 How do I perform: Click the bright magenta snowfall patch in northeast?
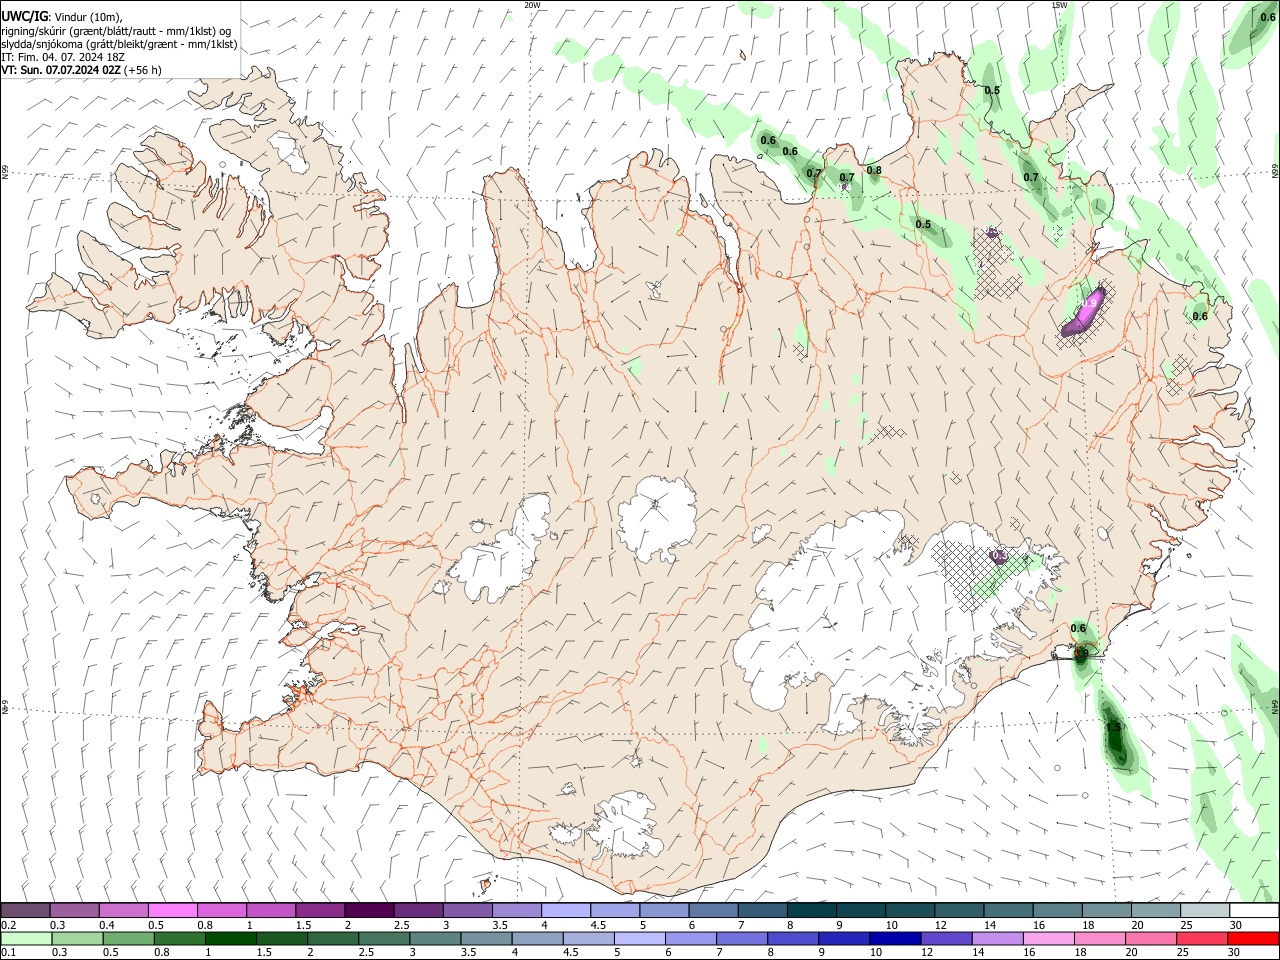coord(1086,310)
